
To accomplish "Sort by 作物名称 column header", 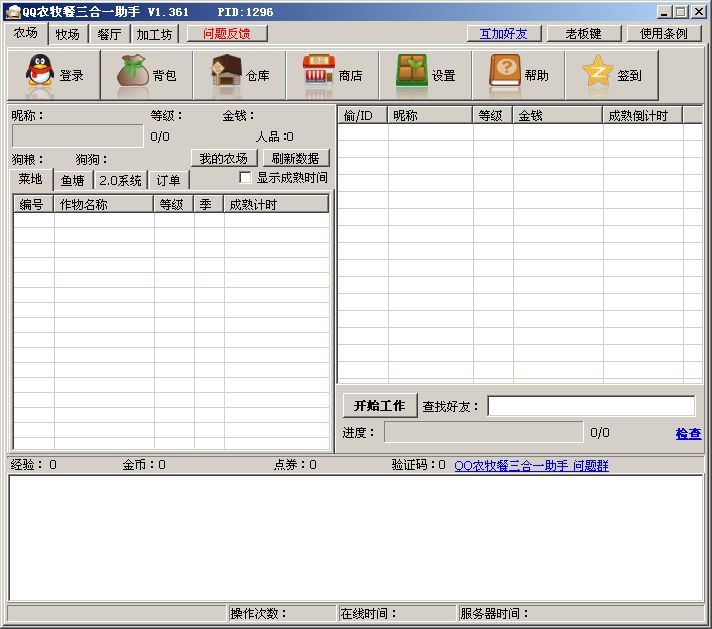I will [x=104, y=204].
